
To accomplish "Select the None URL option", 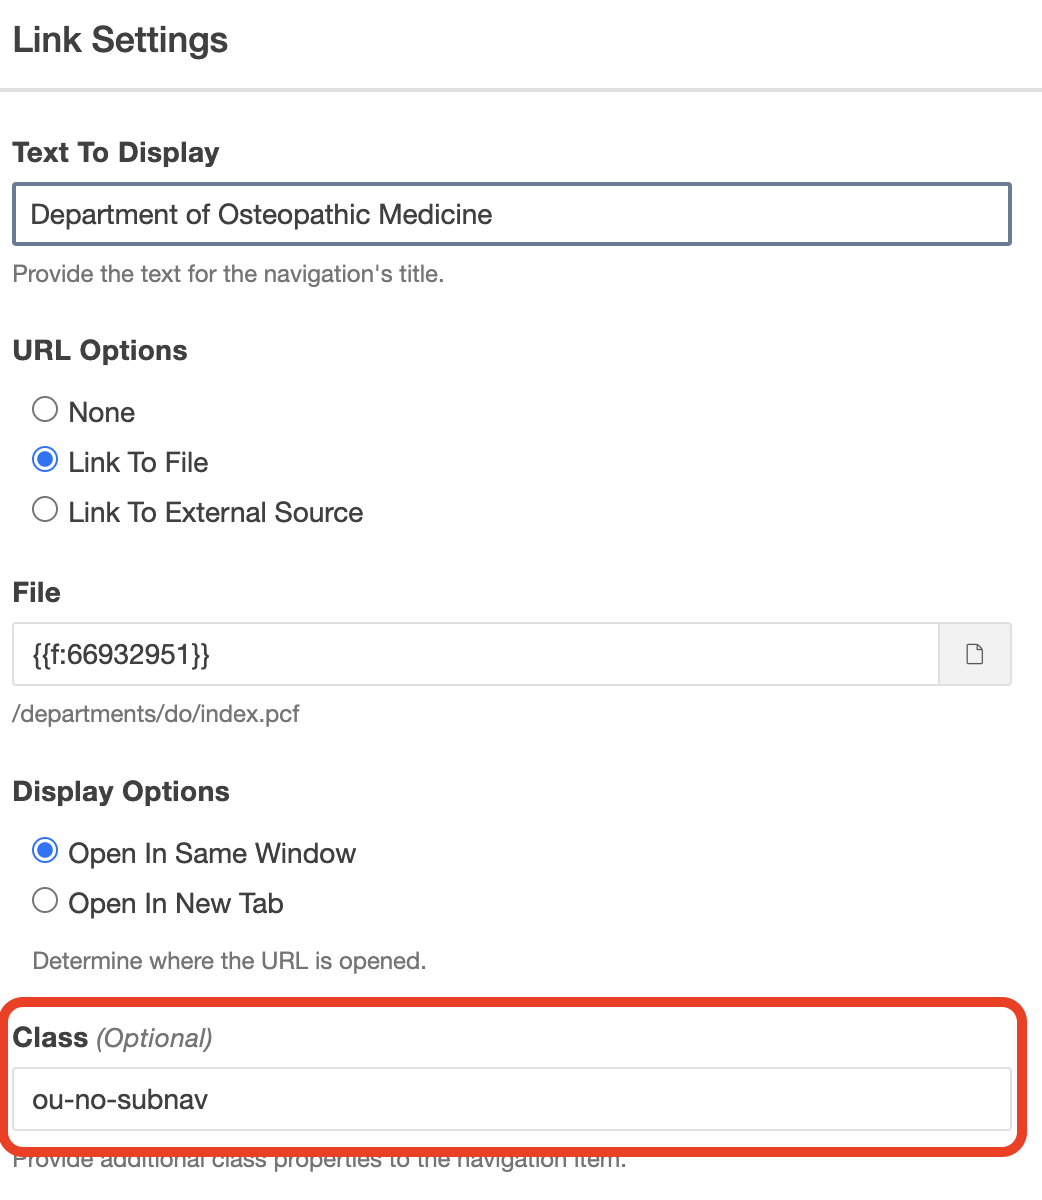I will click(46, 411).
